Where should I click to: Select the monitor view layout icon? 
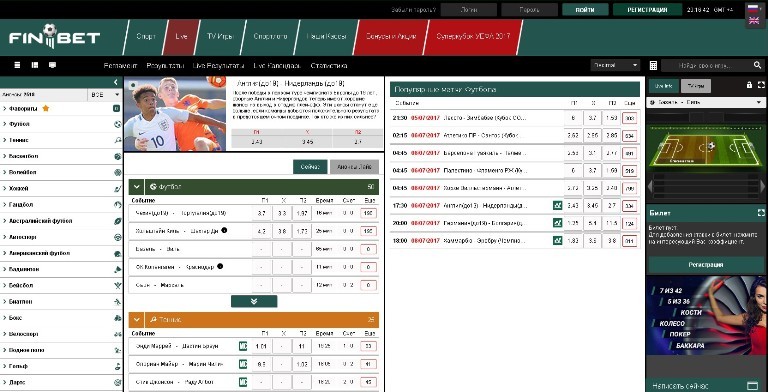[52, 65]
